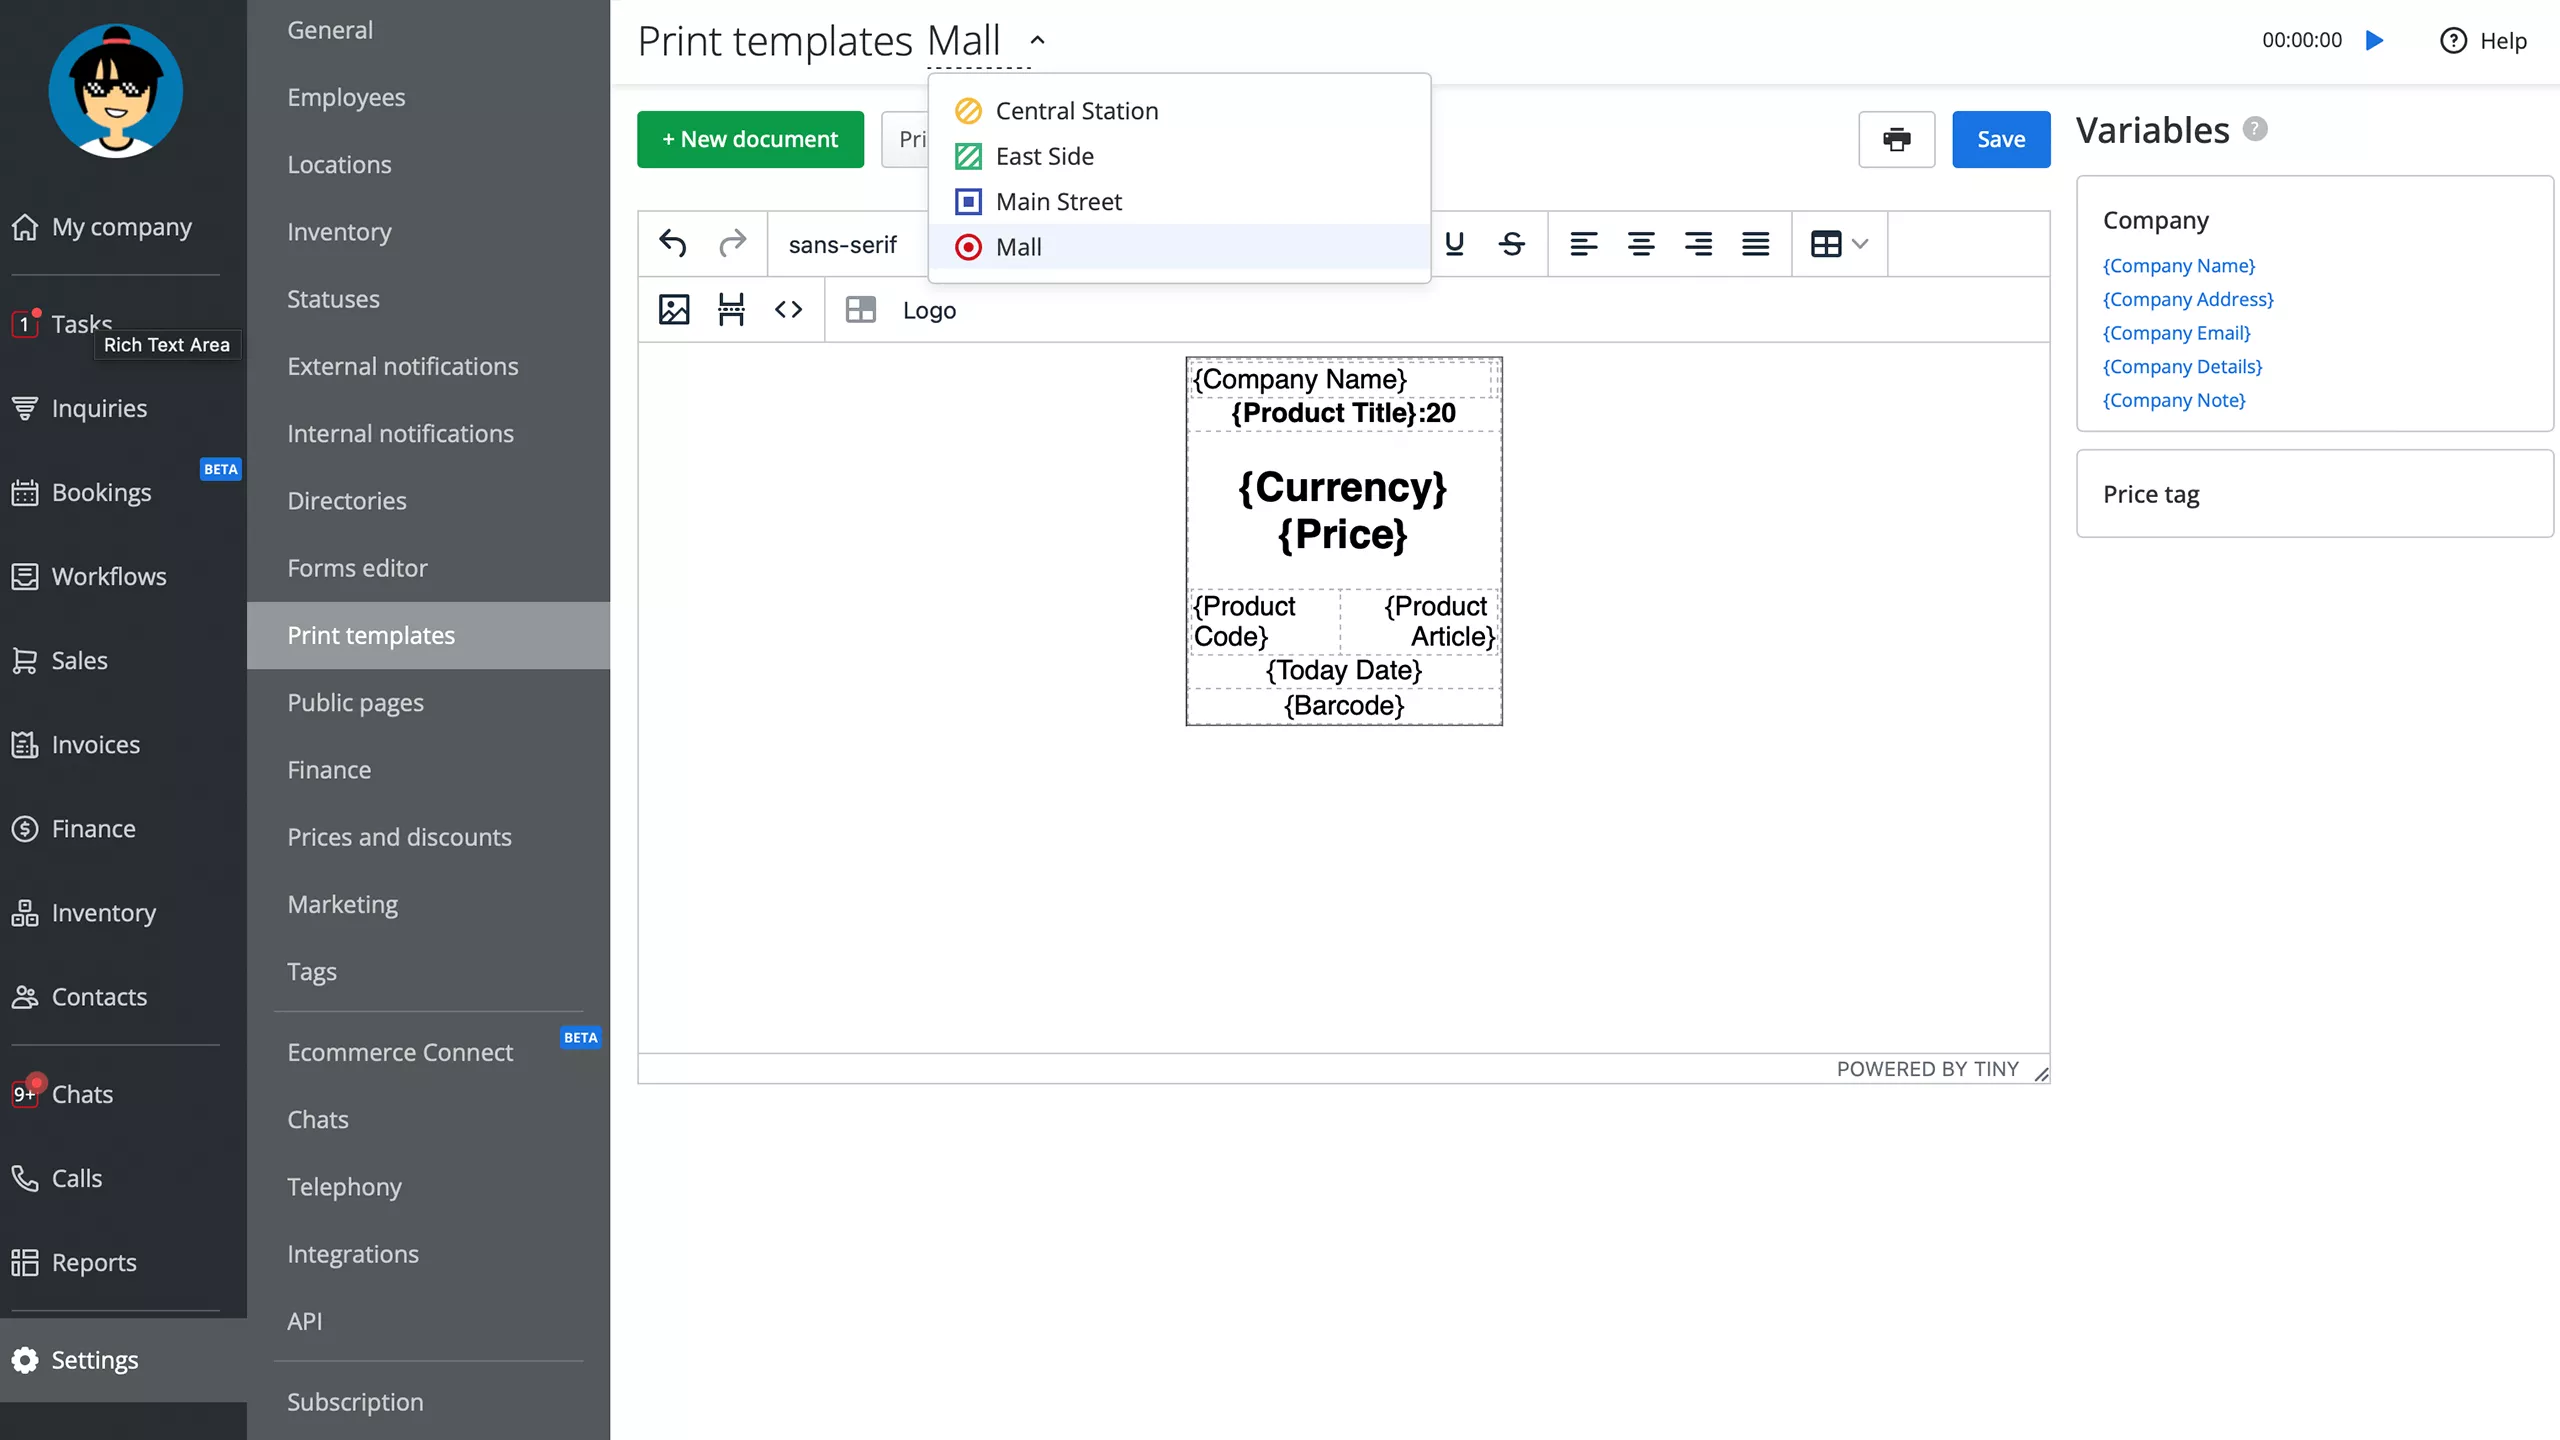The image size is (2560, 1440).
Task: Click the printer icon button
Action: click(1896, 139)
